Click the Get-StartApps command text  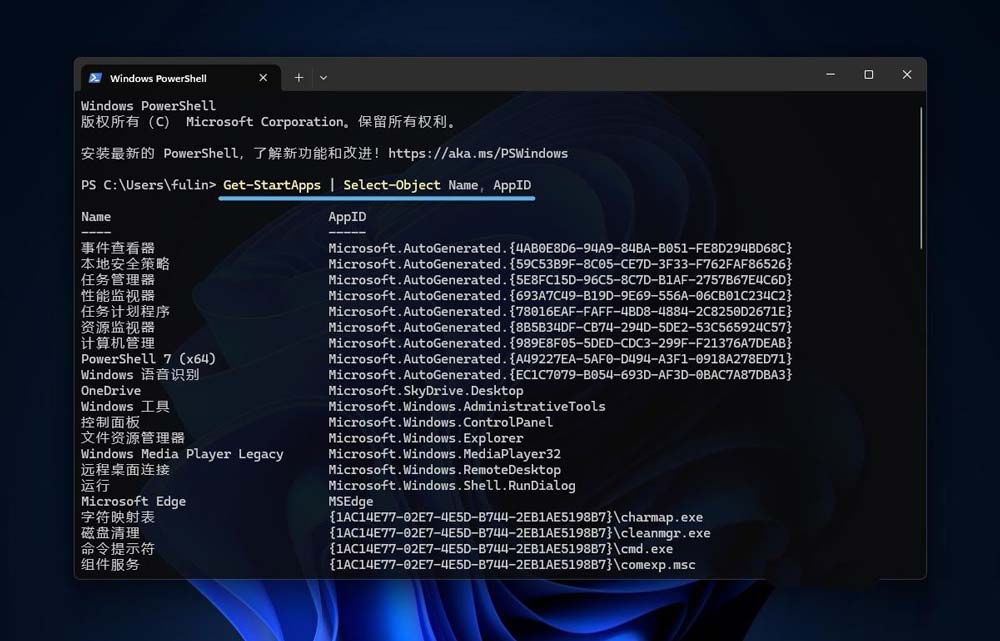(x=272, y=185)
